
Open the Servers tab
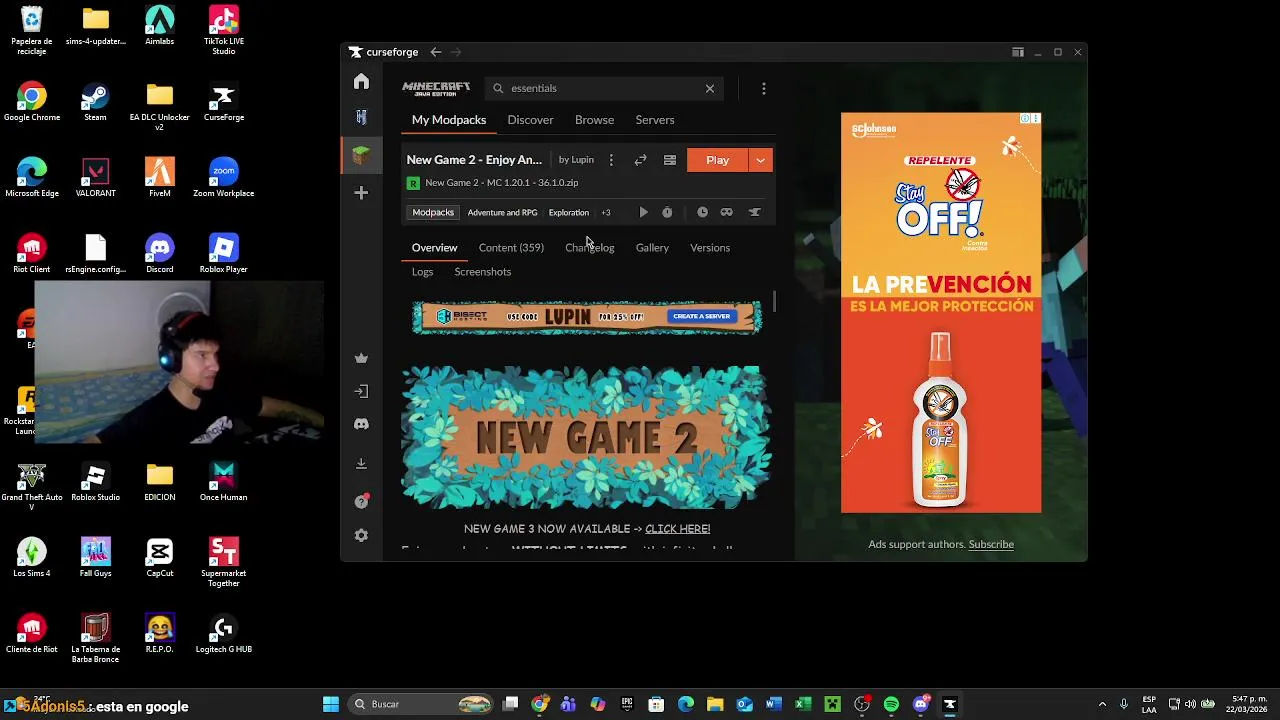(x=655, y=120)
